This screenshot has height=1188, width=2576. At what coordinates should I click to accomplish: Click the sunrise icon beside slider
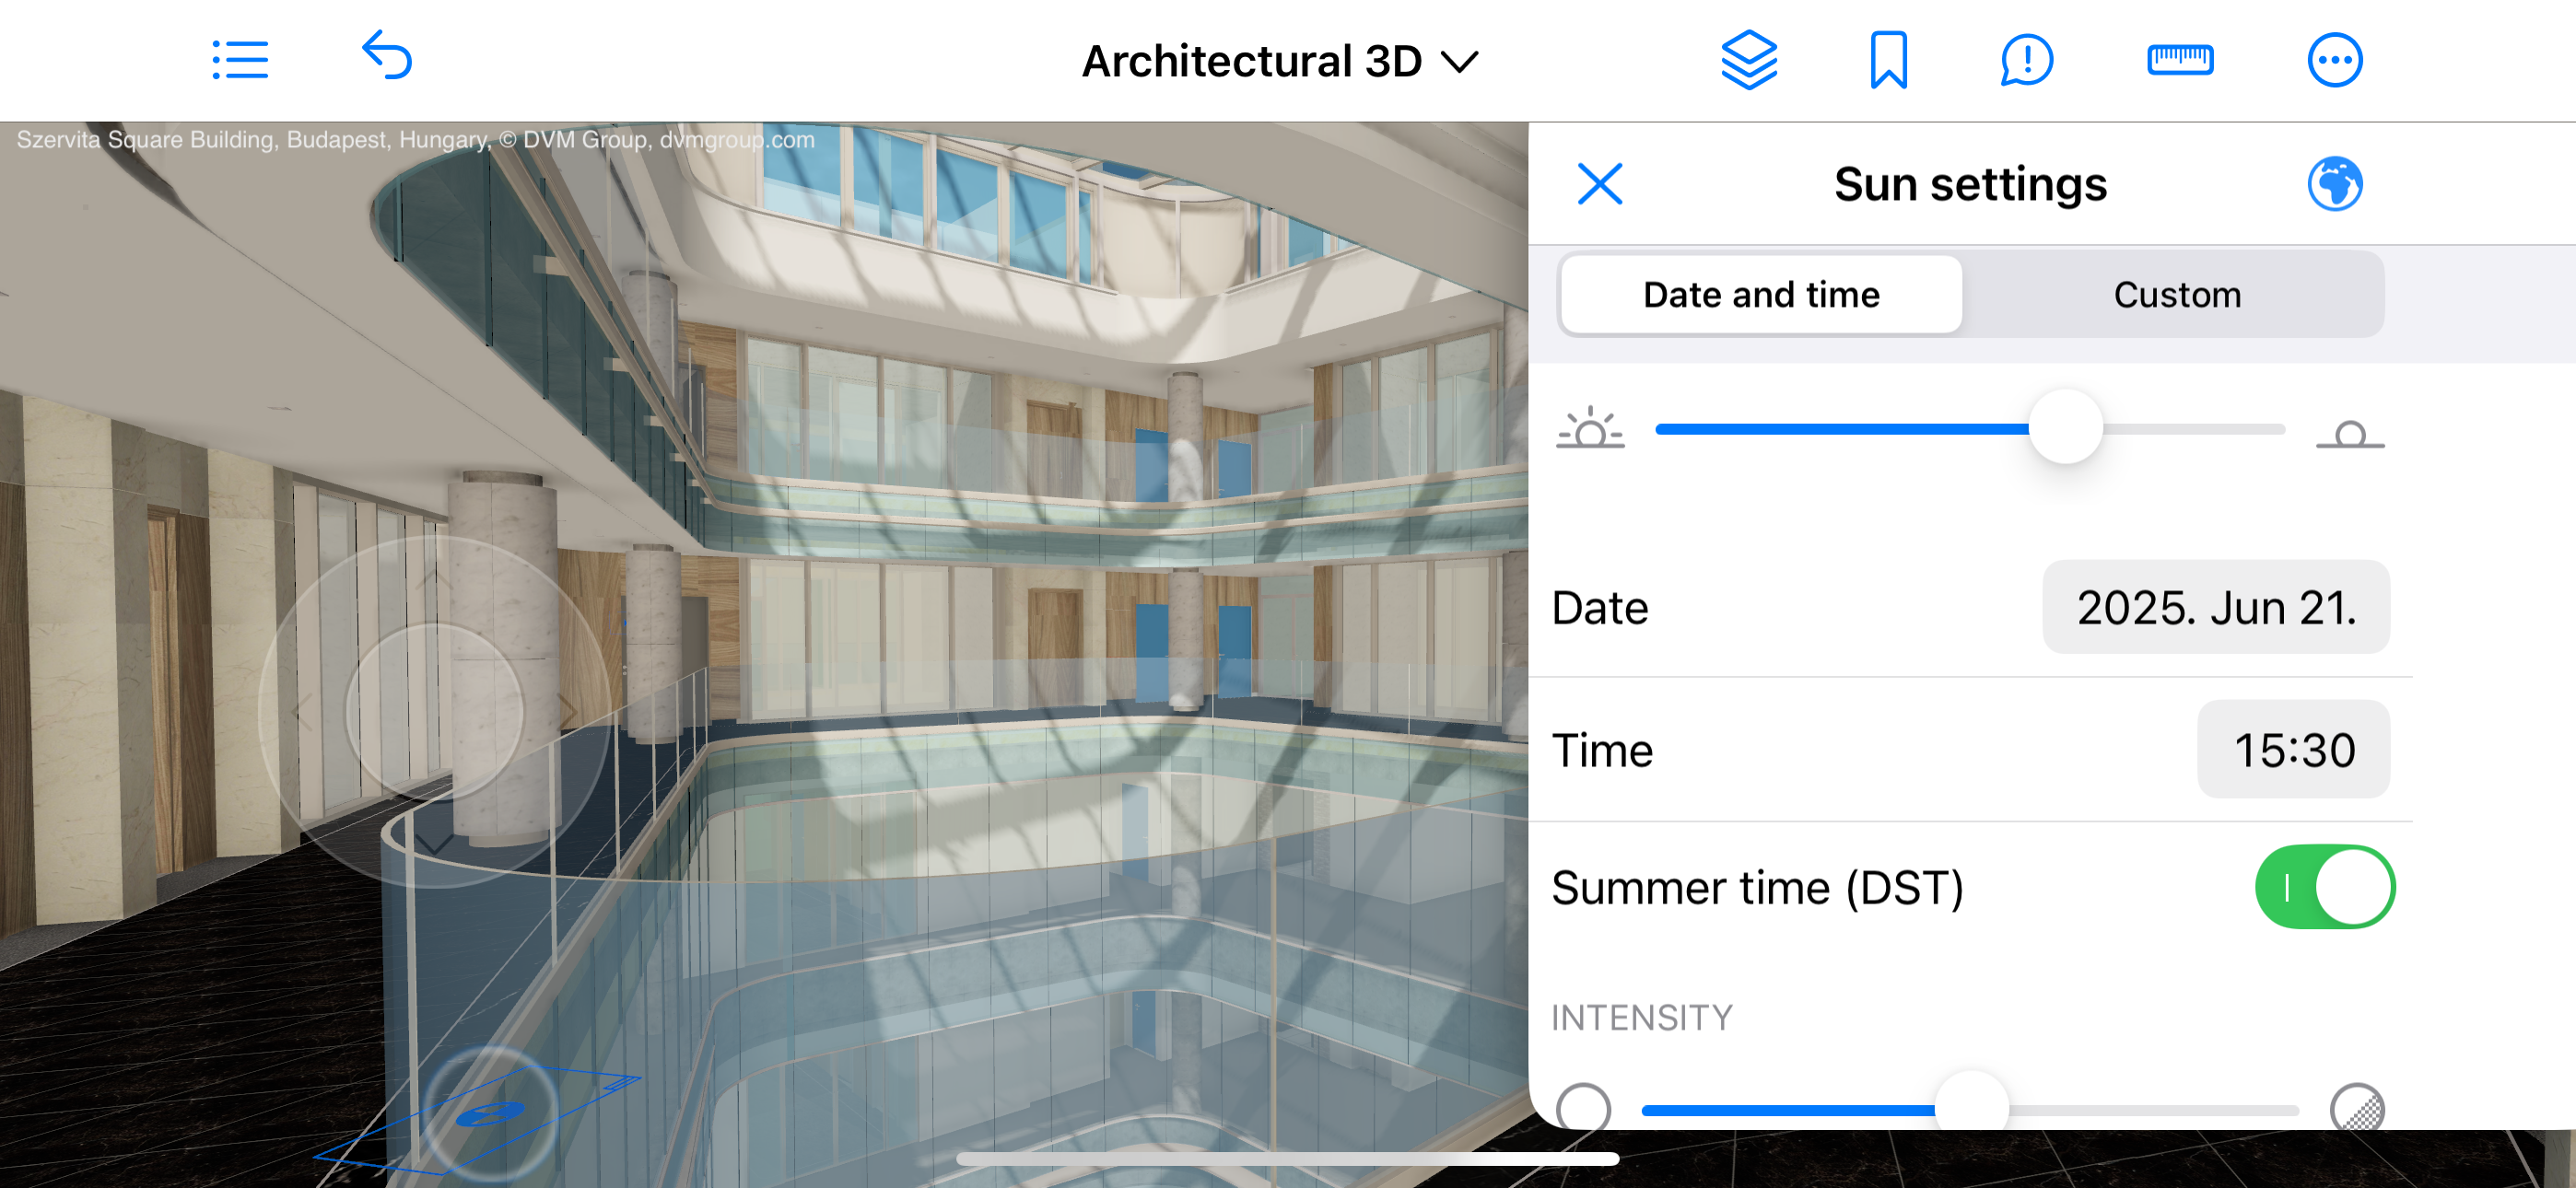point(1590,429)
